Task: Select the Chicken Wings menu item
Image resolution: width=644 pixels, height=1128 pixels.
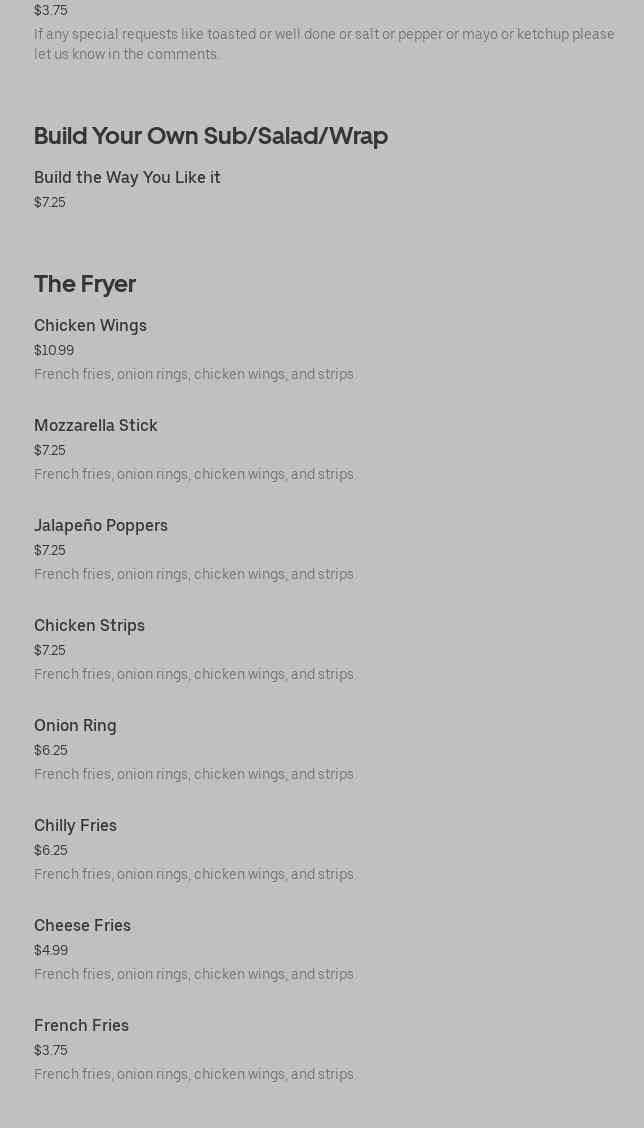Action: tap(90, 326)
